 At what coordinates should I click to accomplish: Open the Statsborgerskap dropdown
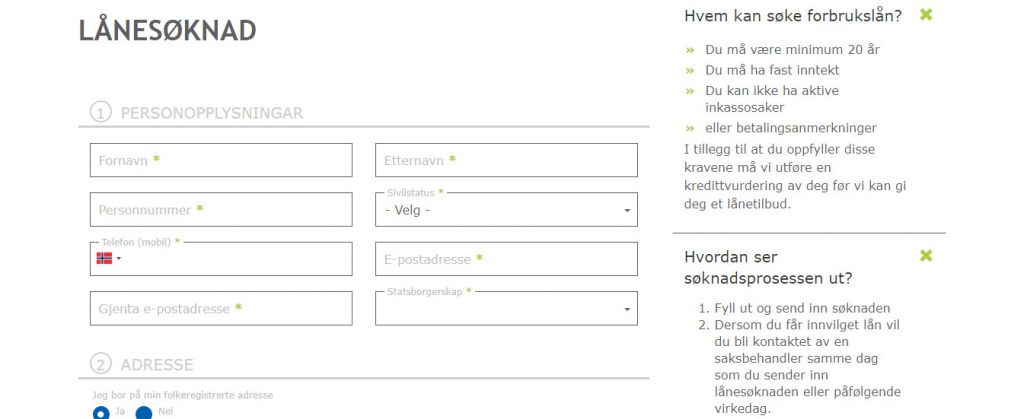pyautogui.click(x=506, y=309)
